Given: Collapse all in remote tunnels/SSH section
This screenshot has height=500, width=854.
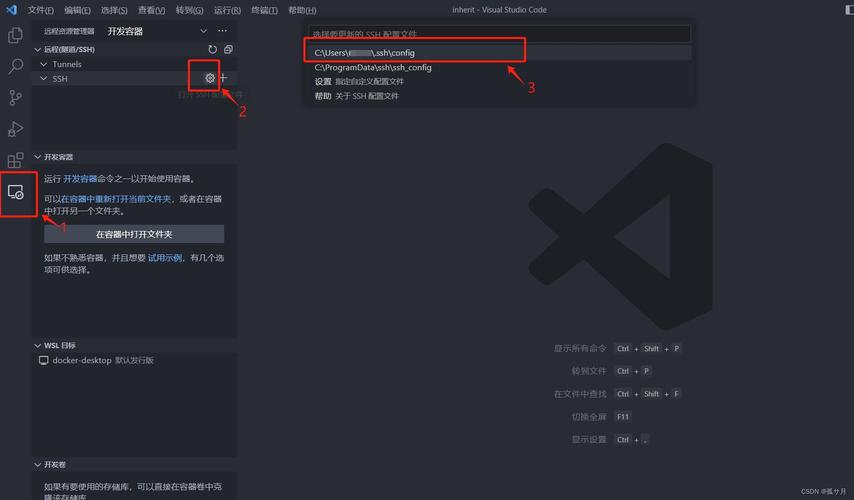Looking at the screenshot, I should (228, 50).
